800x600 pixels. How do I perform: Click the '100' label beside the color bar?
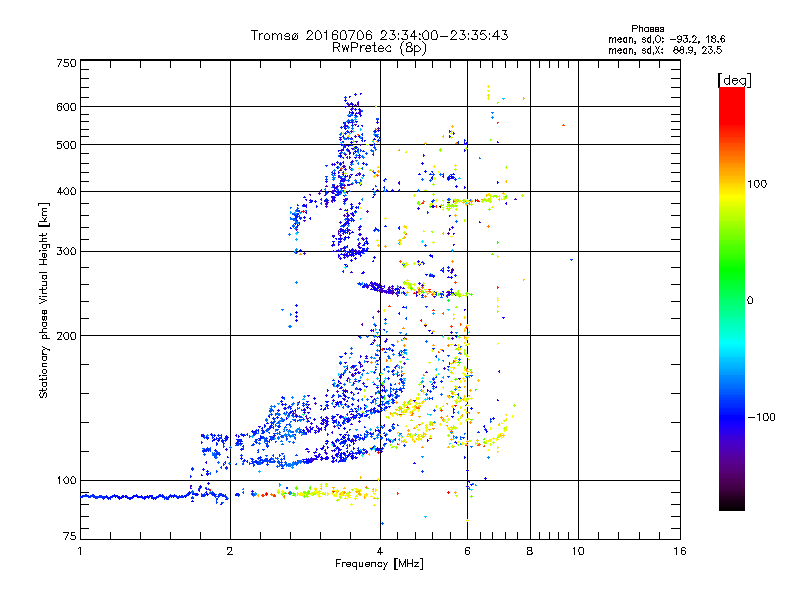click(757, 184)
